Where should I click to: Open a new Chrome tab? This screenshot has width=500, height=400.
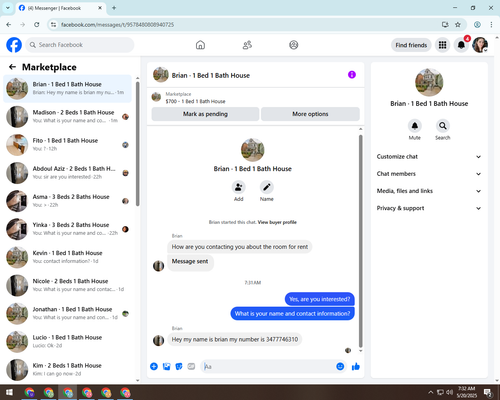click(x=114, y=8)
